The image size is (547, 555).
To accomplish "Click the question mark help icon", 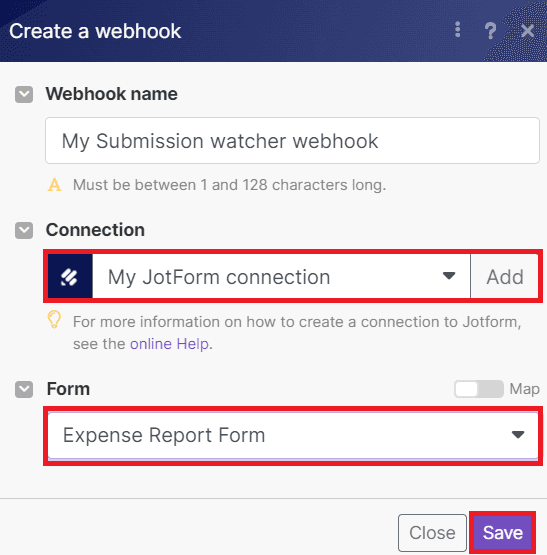I will (x=490, y=31).
